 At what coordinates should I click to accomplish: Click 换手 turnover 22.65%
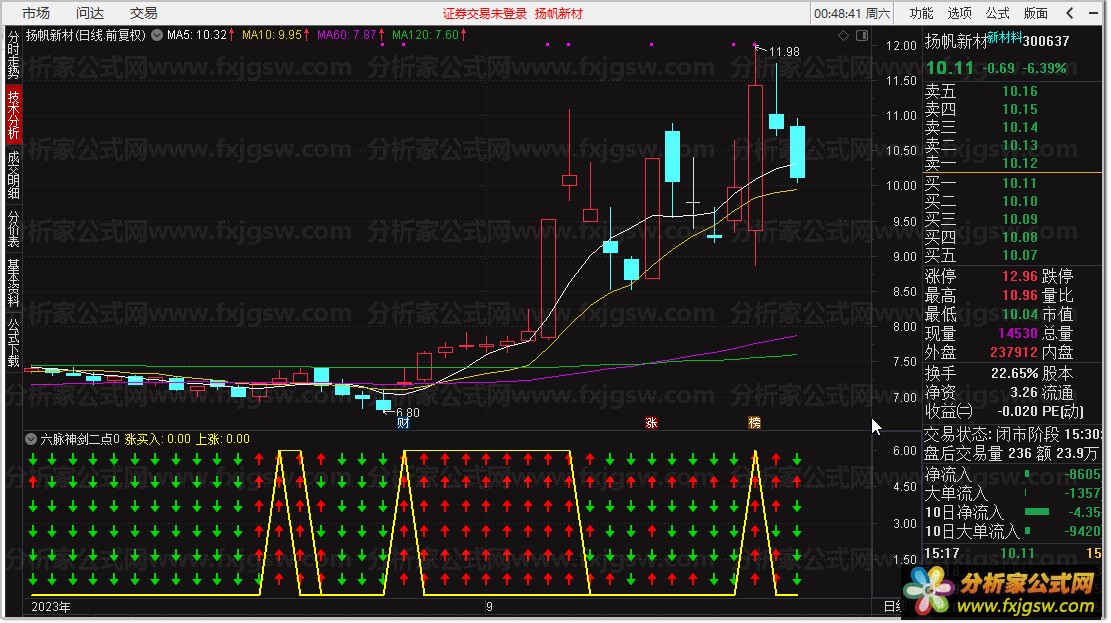pos(1015,374)
